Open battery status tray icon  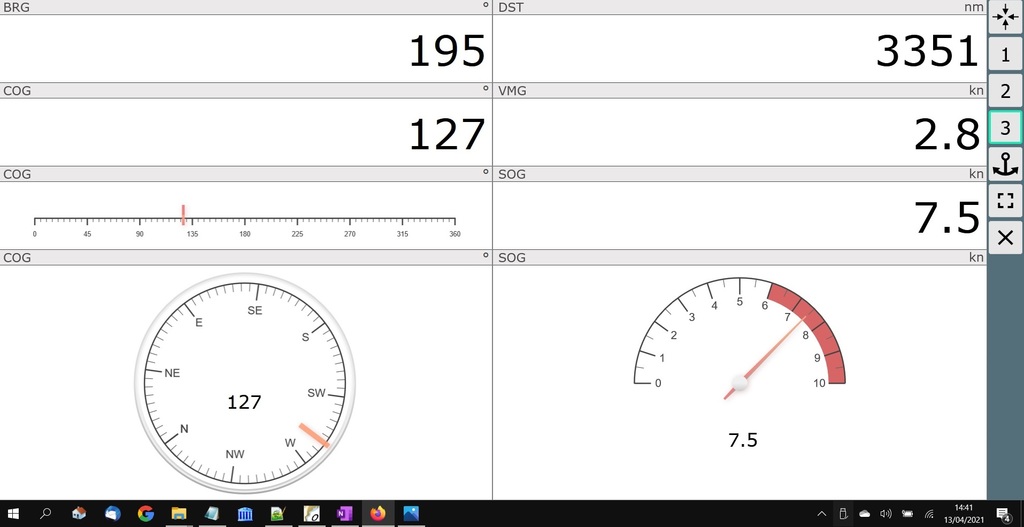click(907, 514)
